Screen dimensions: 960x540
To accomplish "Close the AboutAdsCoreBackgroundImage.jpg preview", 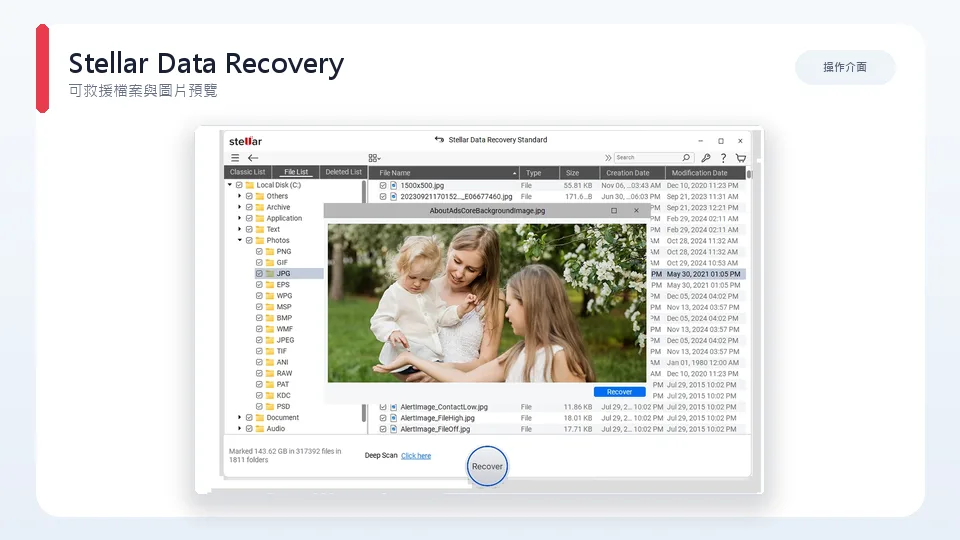I will [x=636, y=211].
